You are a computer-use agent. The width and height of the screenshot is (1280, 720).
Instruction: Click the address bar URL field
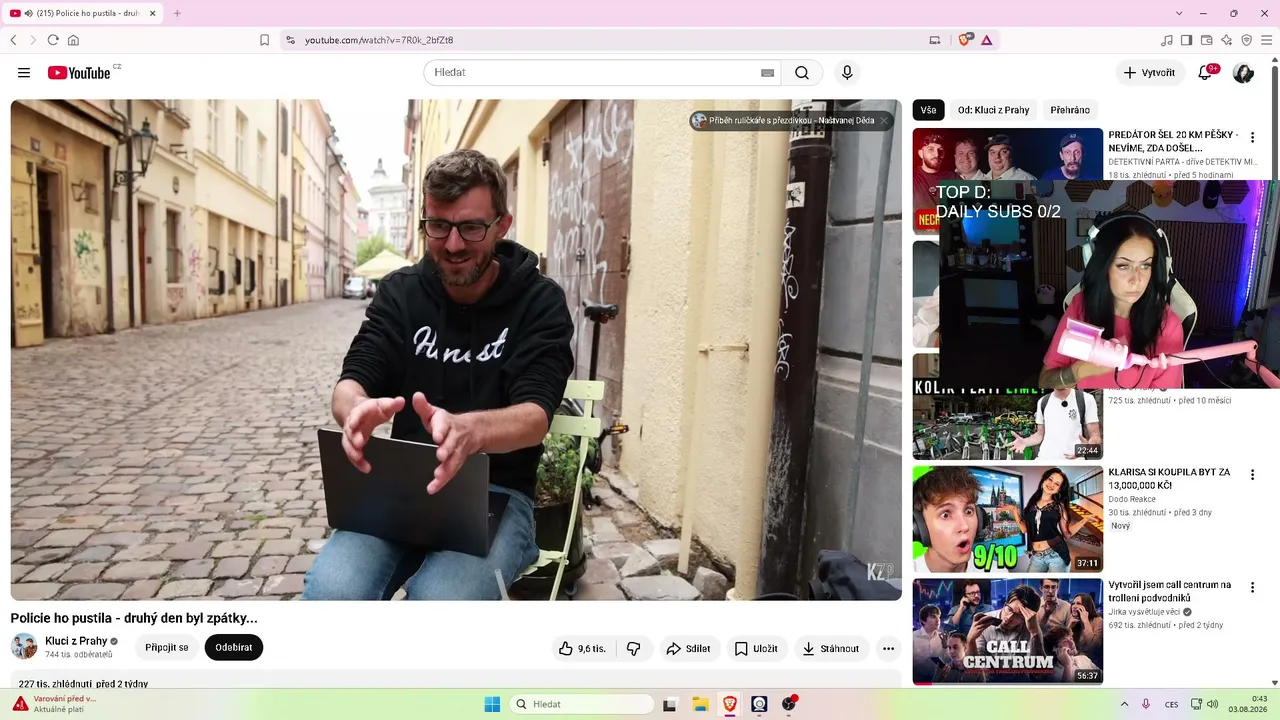(610, 40)
